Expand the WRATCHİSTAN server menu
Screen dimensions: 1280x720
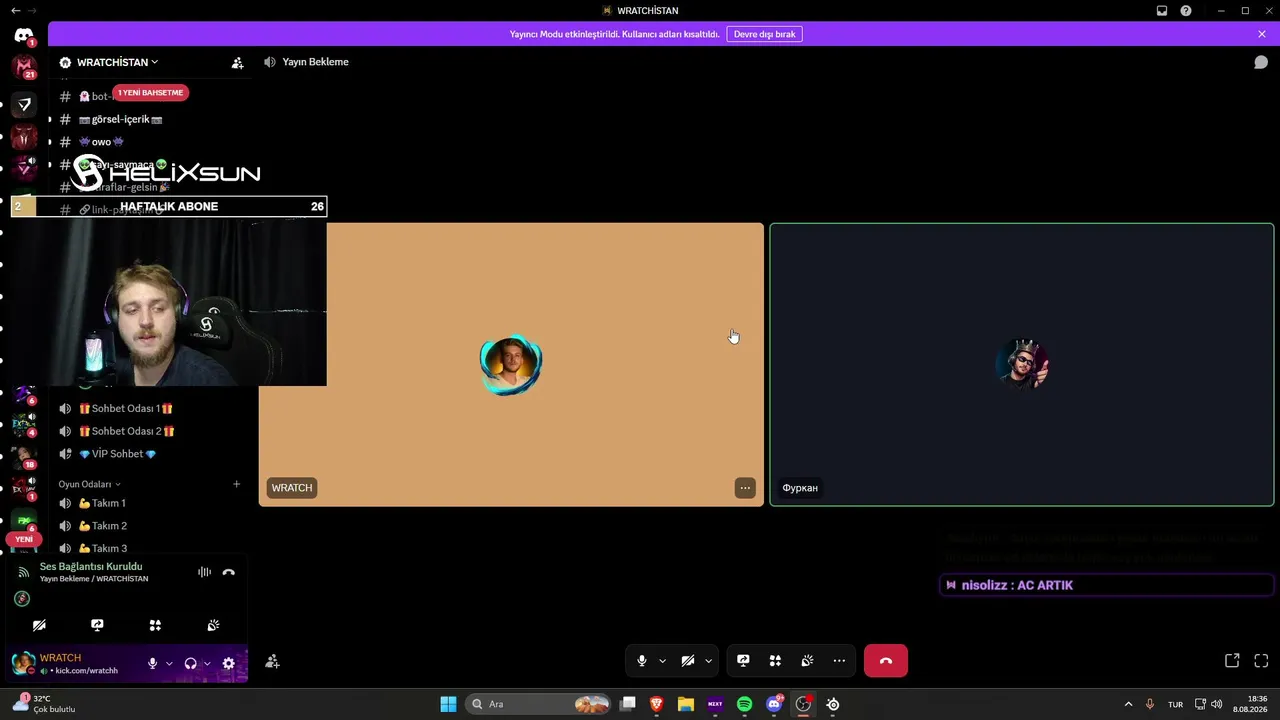[117, 62]
